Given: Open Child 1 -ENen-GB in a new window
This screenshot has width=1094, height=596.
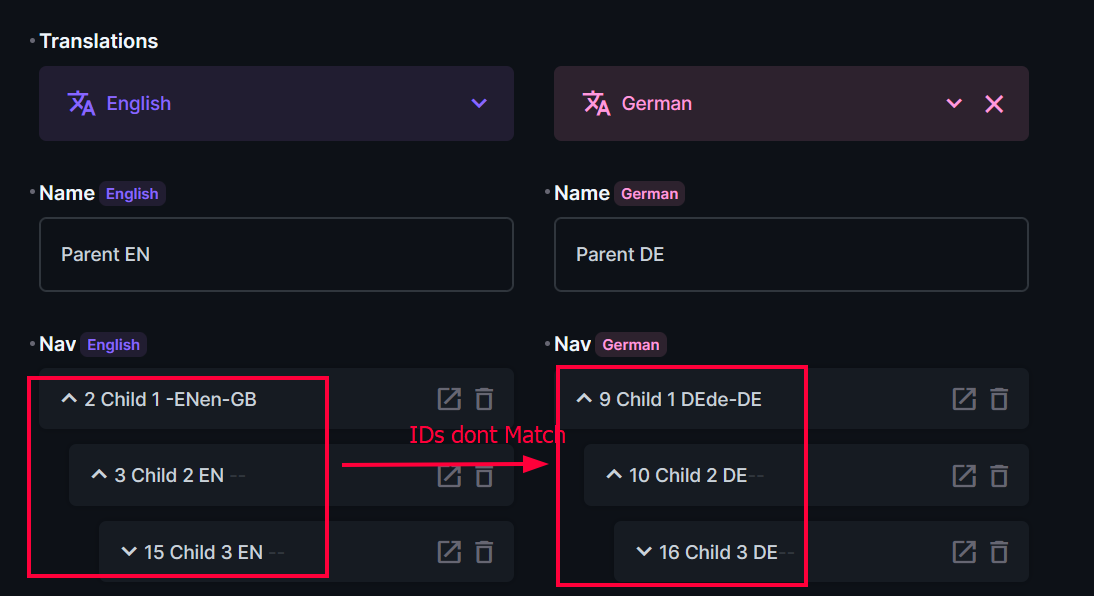Looking at the screenshot, I should click(x=449, y=398).
